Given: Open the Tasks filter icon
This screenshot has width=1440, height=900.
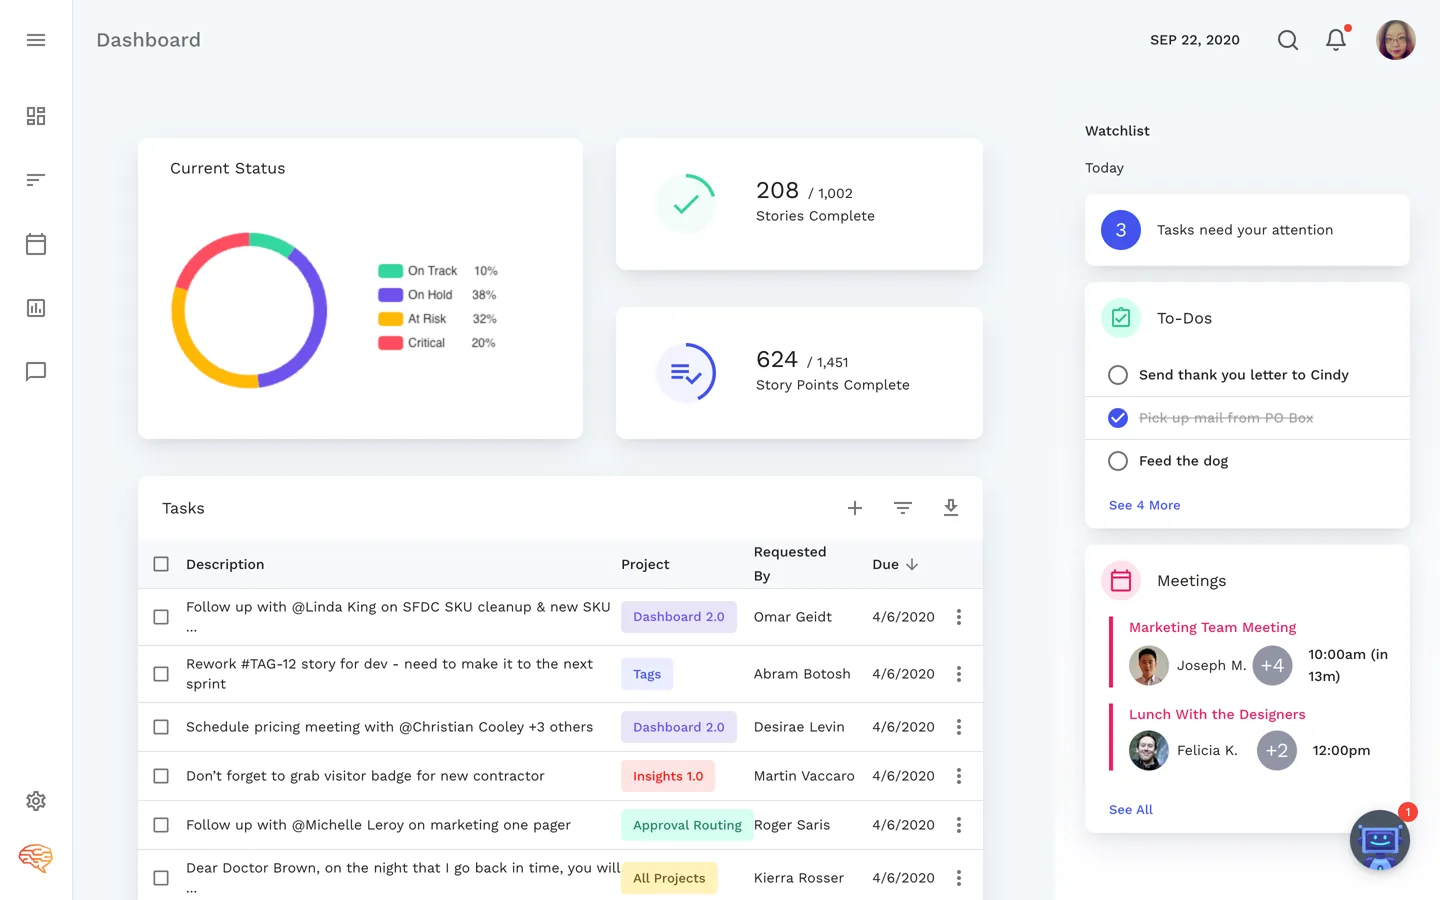Looking at the screenshot, I should point(903,508).
